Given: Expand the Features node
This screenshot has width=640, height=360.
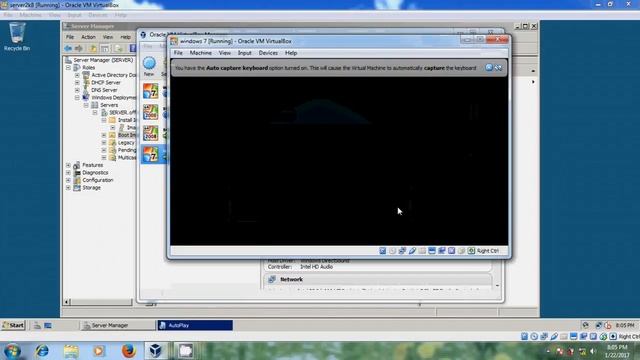Looking at the screenshot, I should (68, 165).
